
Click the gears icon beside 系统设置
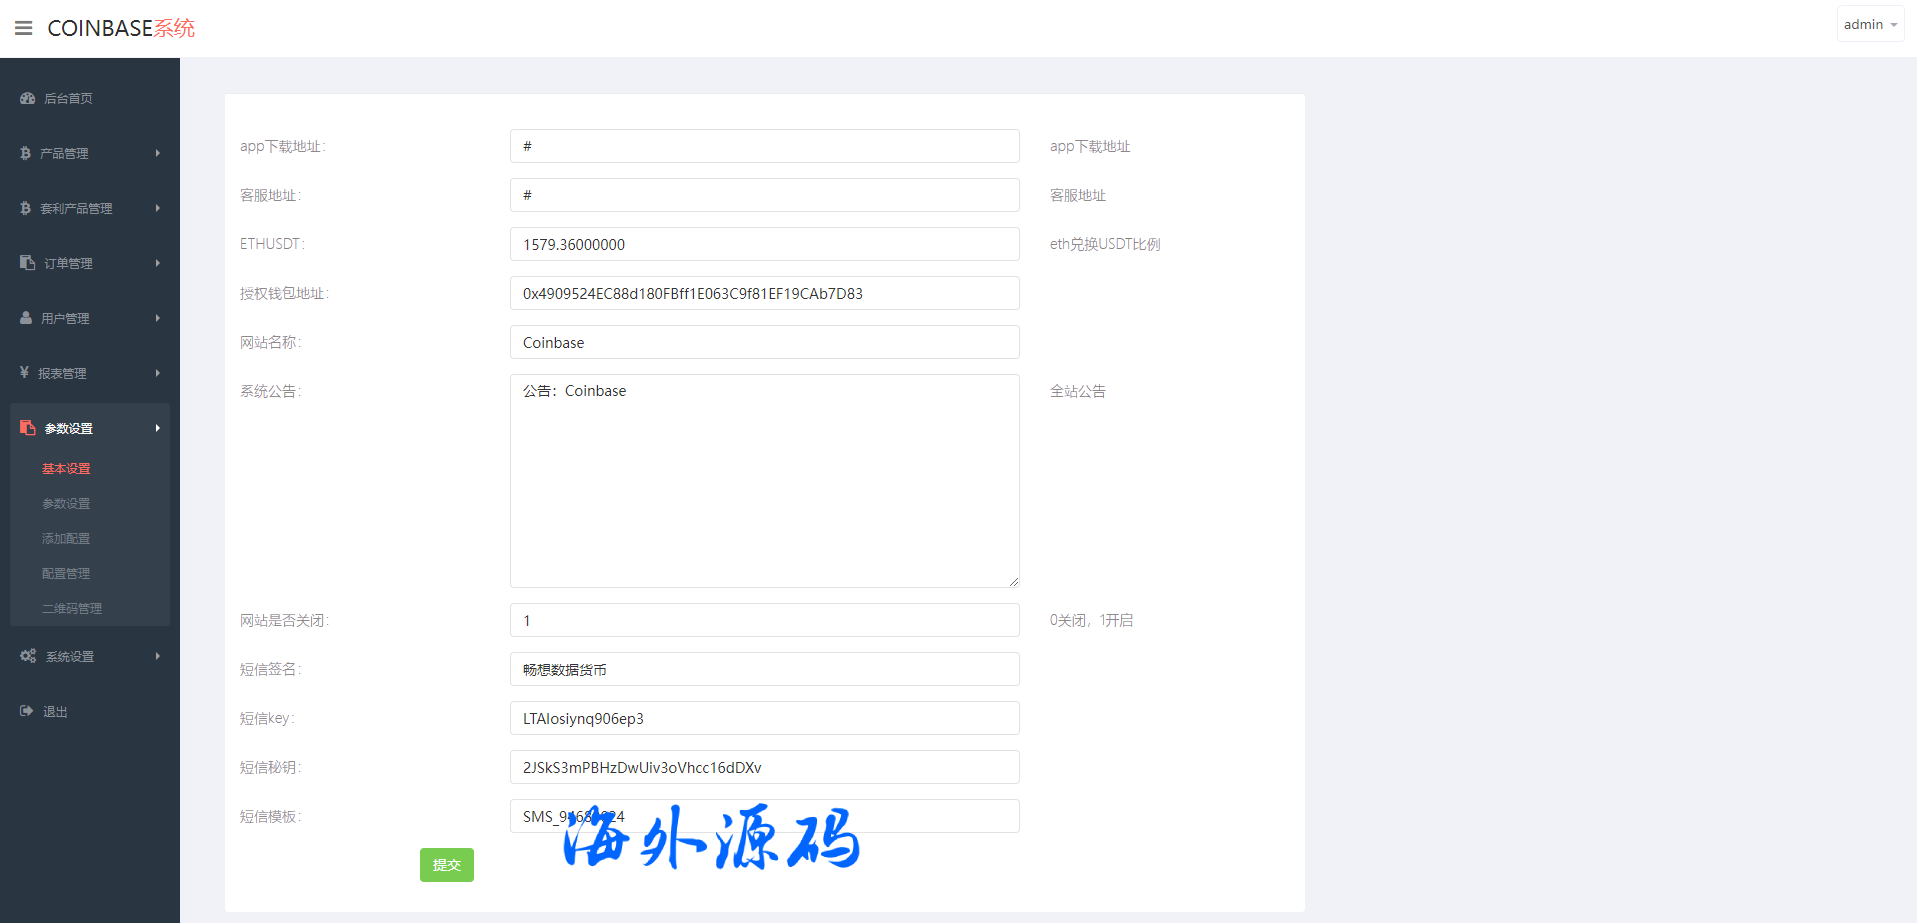click(28, 656)
